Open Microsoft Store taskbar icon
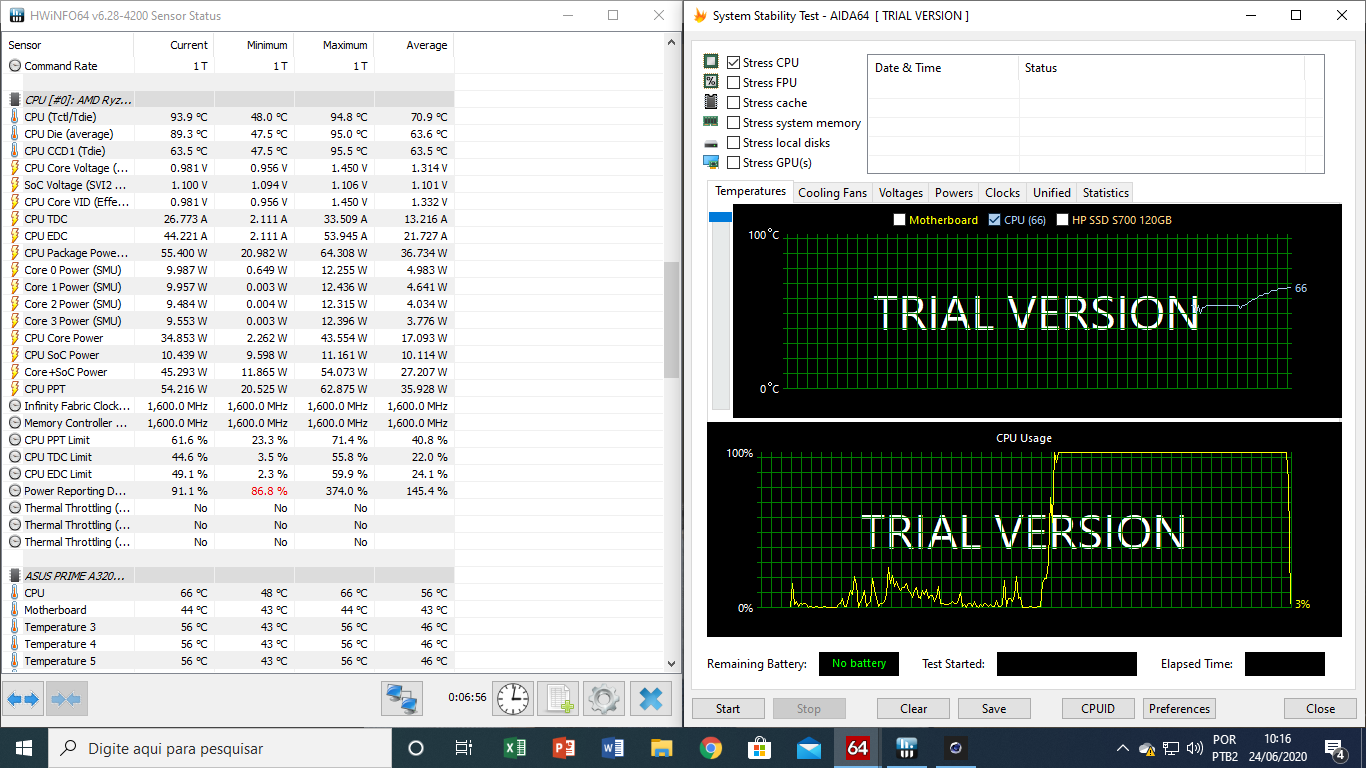This screenshot has height=768, width=1366. point(760,748)
